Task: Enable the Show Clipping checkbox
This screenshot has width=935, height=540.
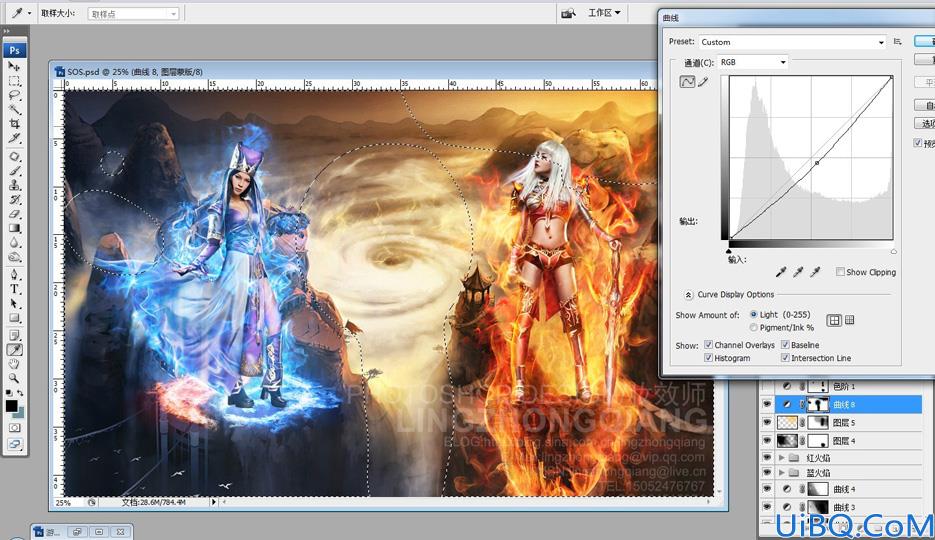Action: tap(840, 272)
